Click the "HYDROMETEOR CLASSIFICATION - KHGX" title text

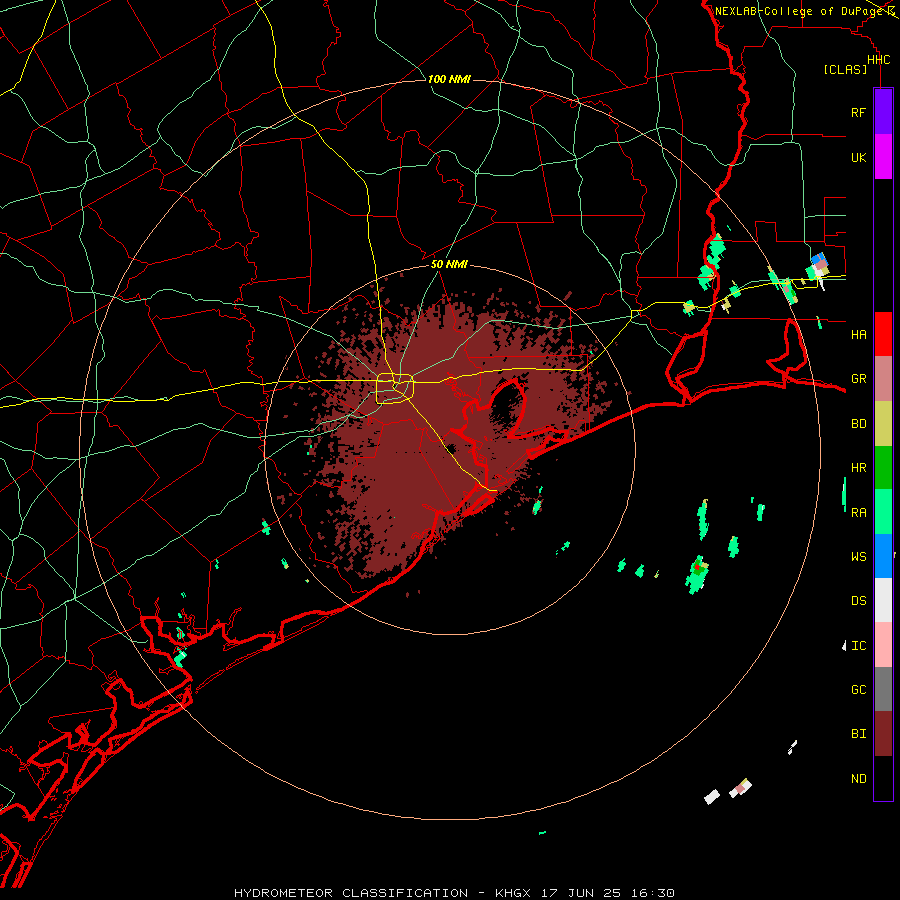(x=385, y=893)
